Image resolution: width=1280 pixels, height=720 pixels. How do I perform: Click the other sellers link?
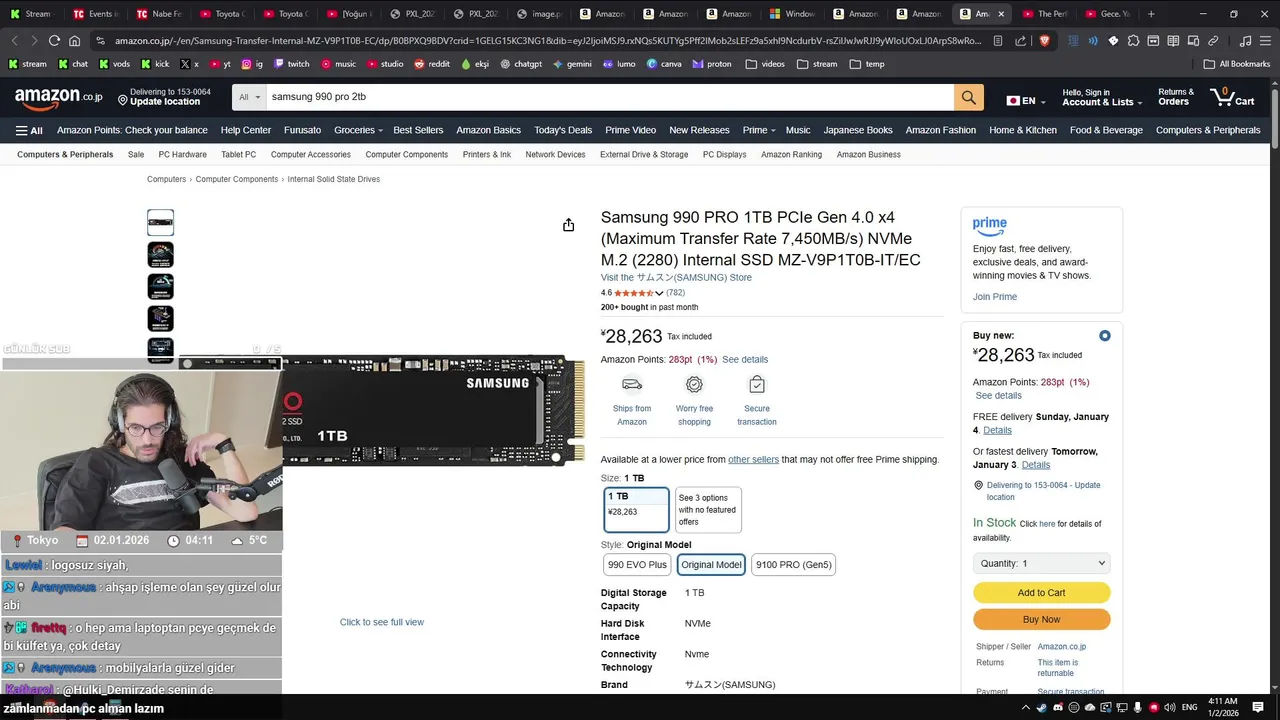pyautogui.click(x=753, y=460)
